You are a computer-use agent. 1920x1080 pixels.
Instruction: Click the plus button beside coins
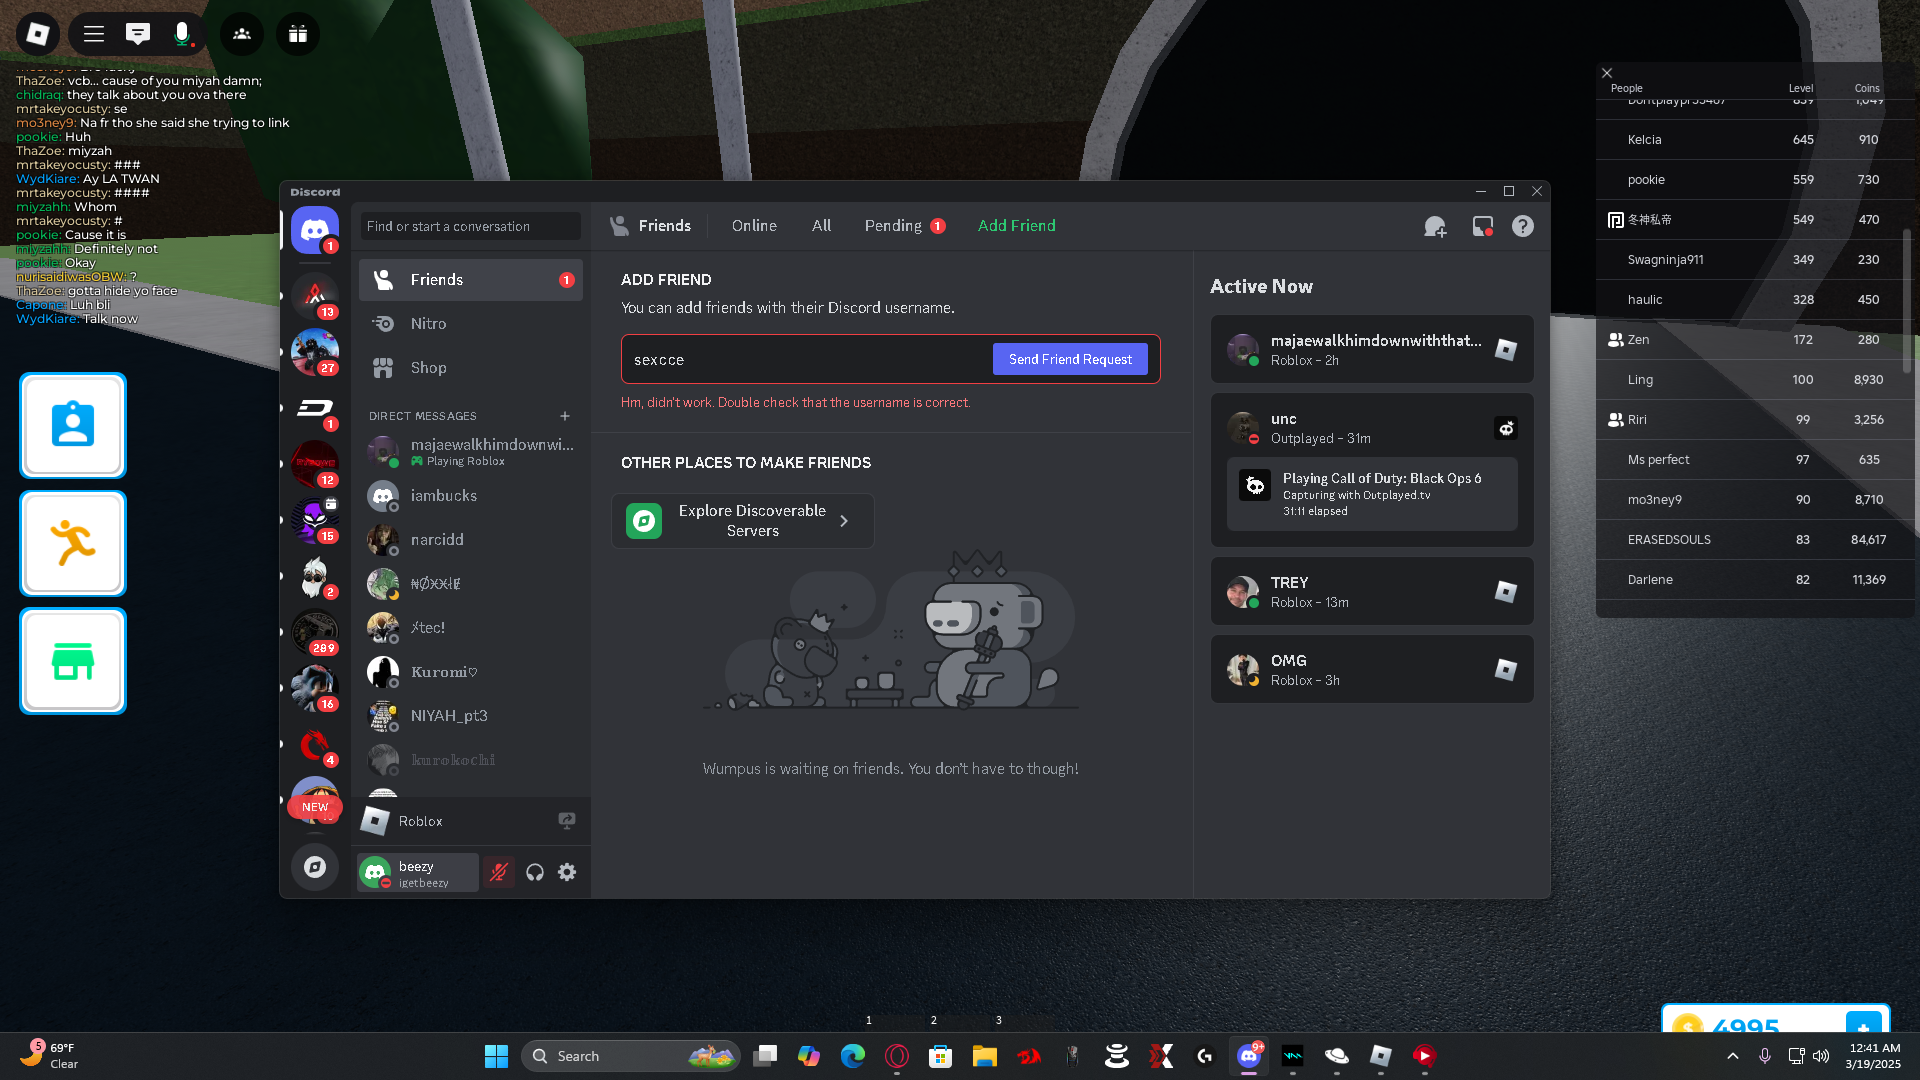coord(1863,1024)
